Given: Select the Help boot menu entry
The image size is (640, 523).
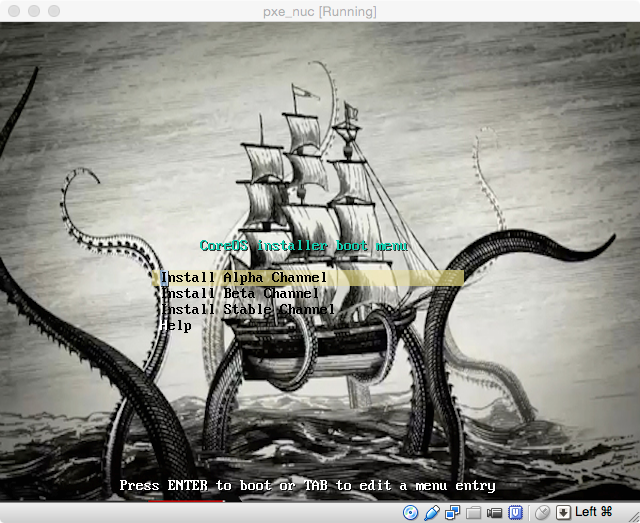Looking at the screenshot, I should pos(176,326).
